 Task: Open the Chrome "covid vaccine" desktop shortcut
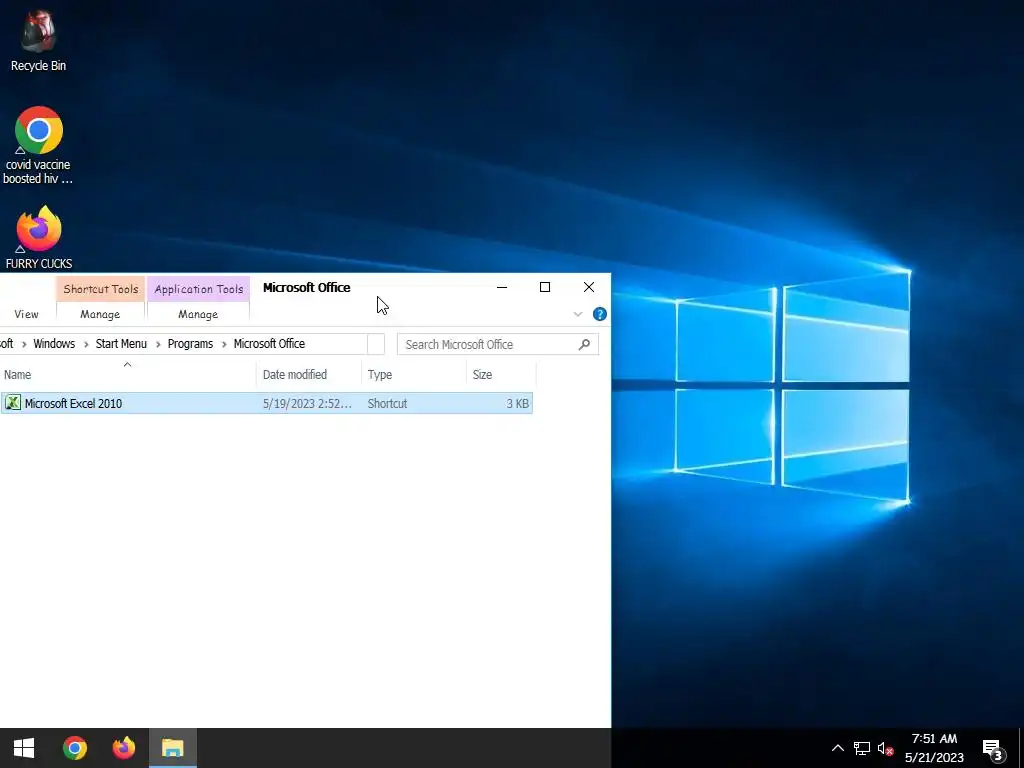(x=38, y=145)
